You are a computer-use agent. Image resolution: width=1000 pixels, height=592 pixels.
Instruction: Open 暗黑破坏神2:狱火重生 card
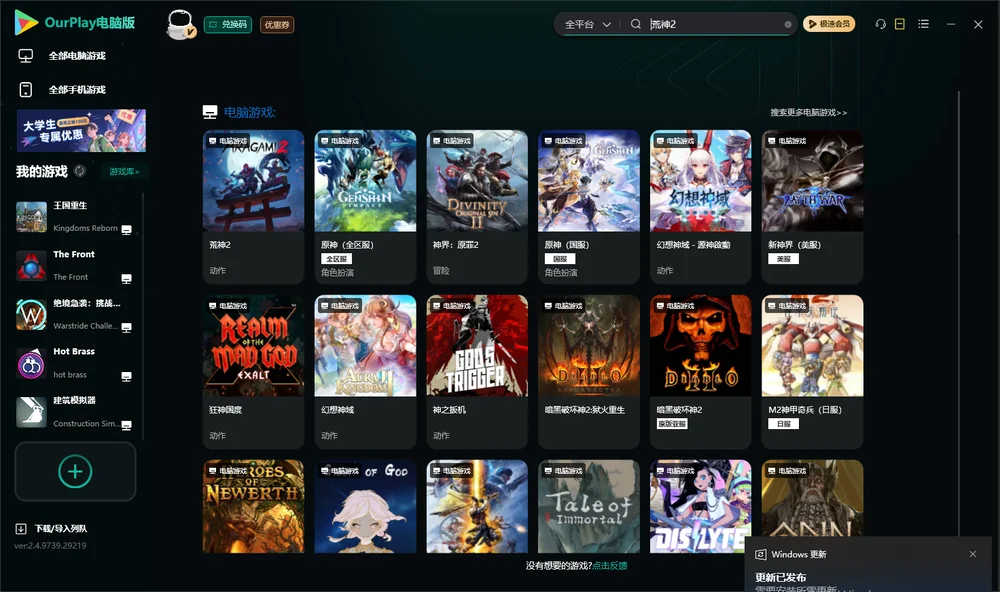(589, 372)
